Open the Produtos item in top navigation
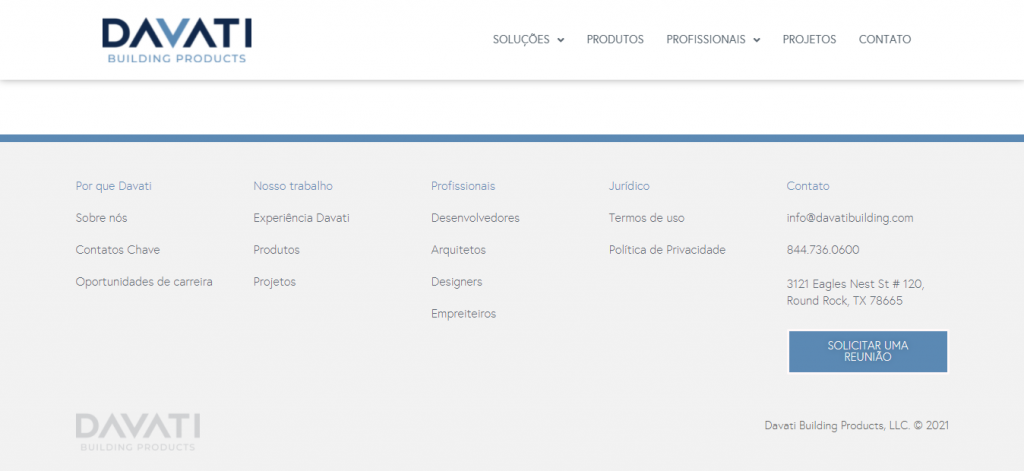This screenshot has height=471, width=1024. 615,39
